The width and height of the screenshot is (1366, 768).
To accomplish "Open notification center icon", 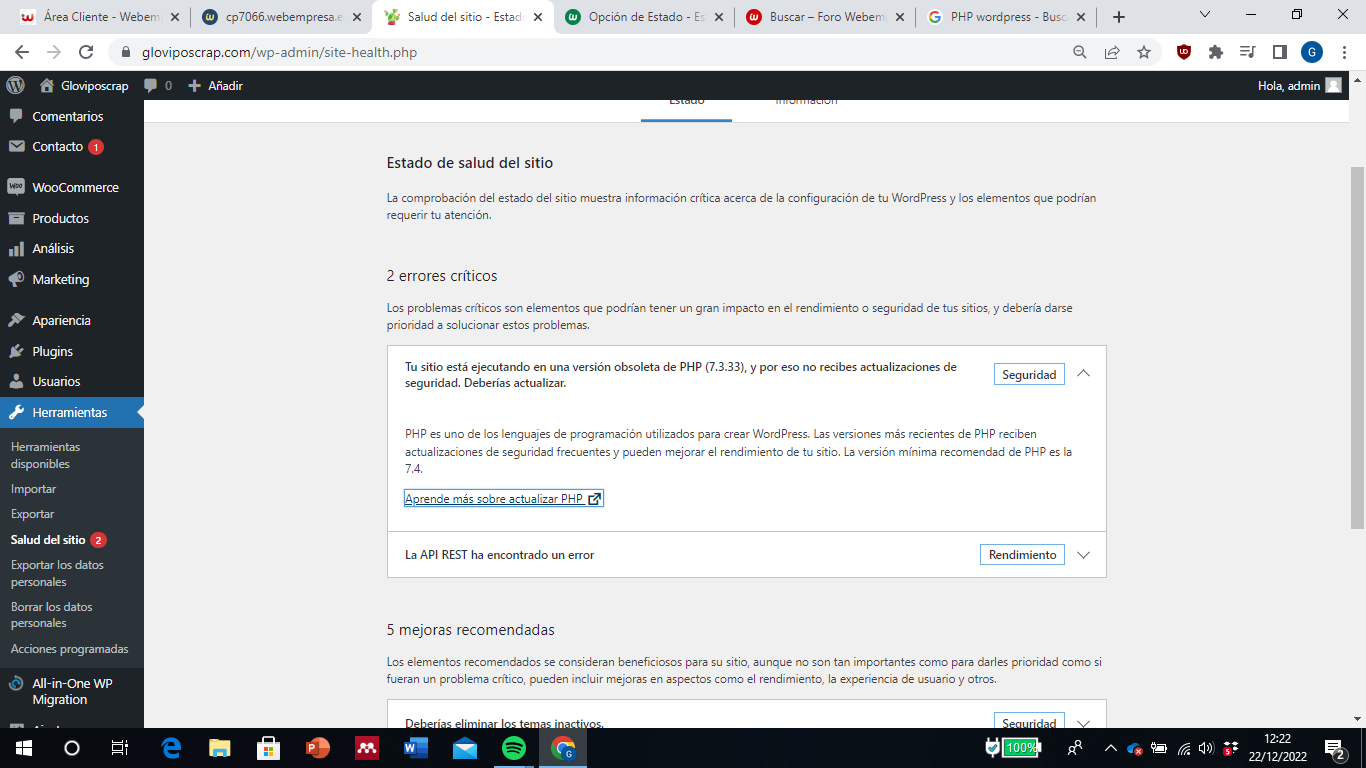I will [x=1334, y=748].
